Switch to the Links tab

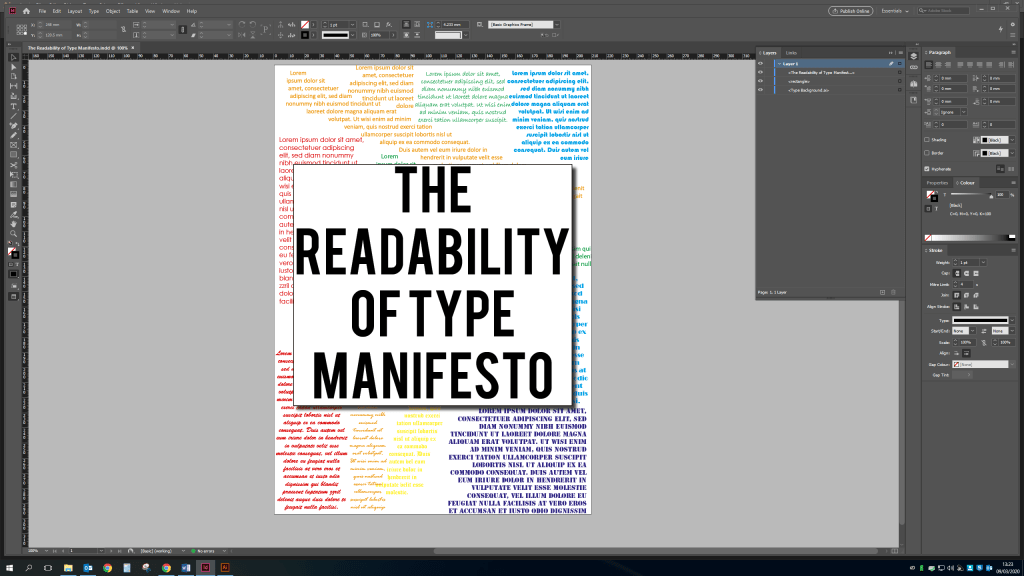(791, 52)
